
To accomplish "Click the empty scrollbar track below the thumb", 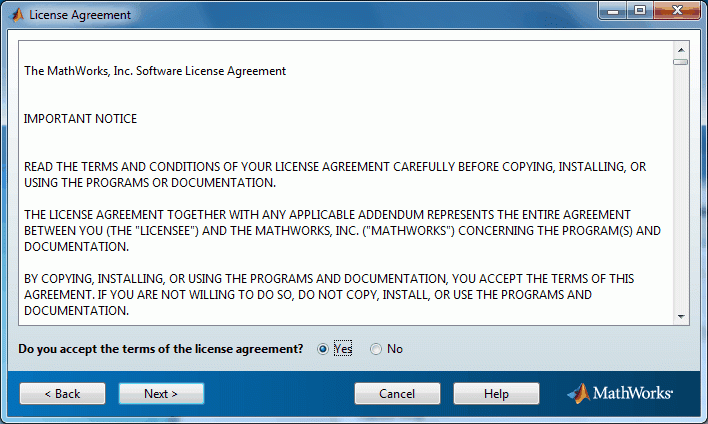I will tap(681, 187).
